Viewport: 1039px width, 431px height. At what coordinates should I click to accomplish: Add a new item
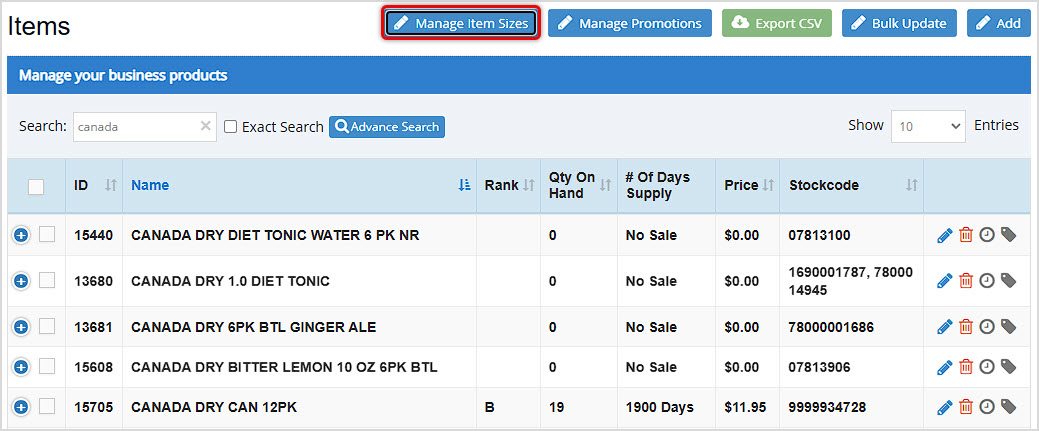coord(999,23)
